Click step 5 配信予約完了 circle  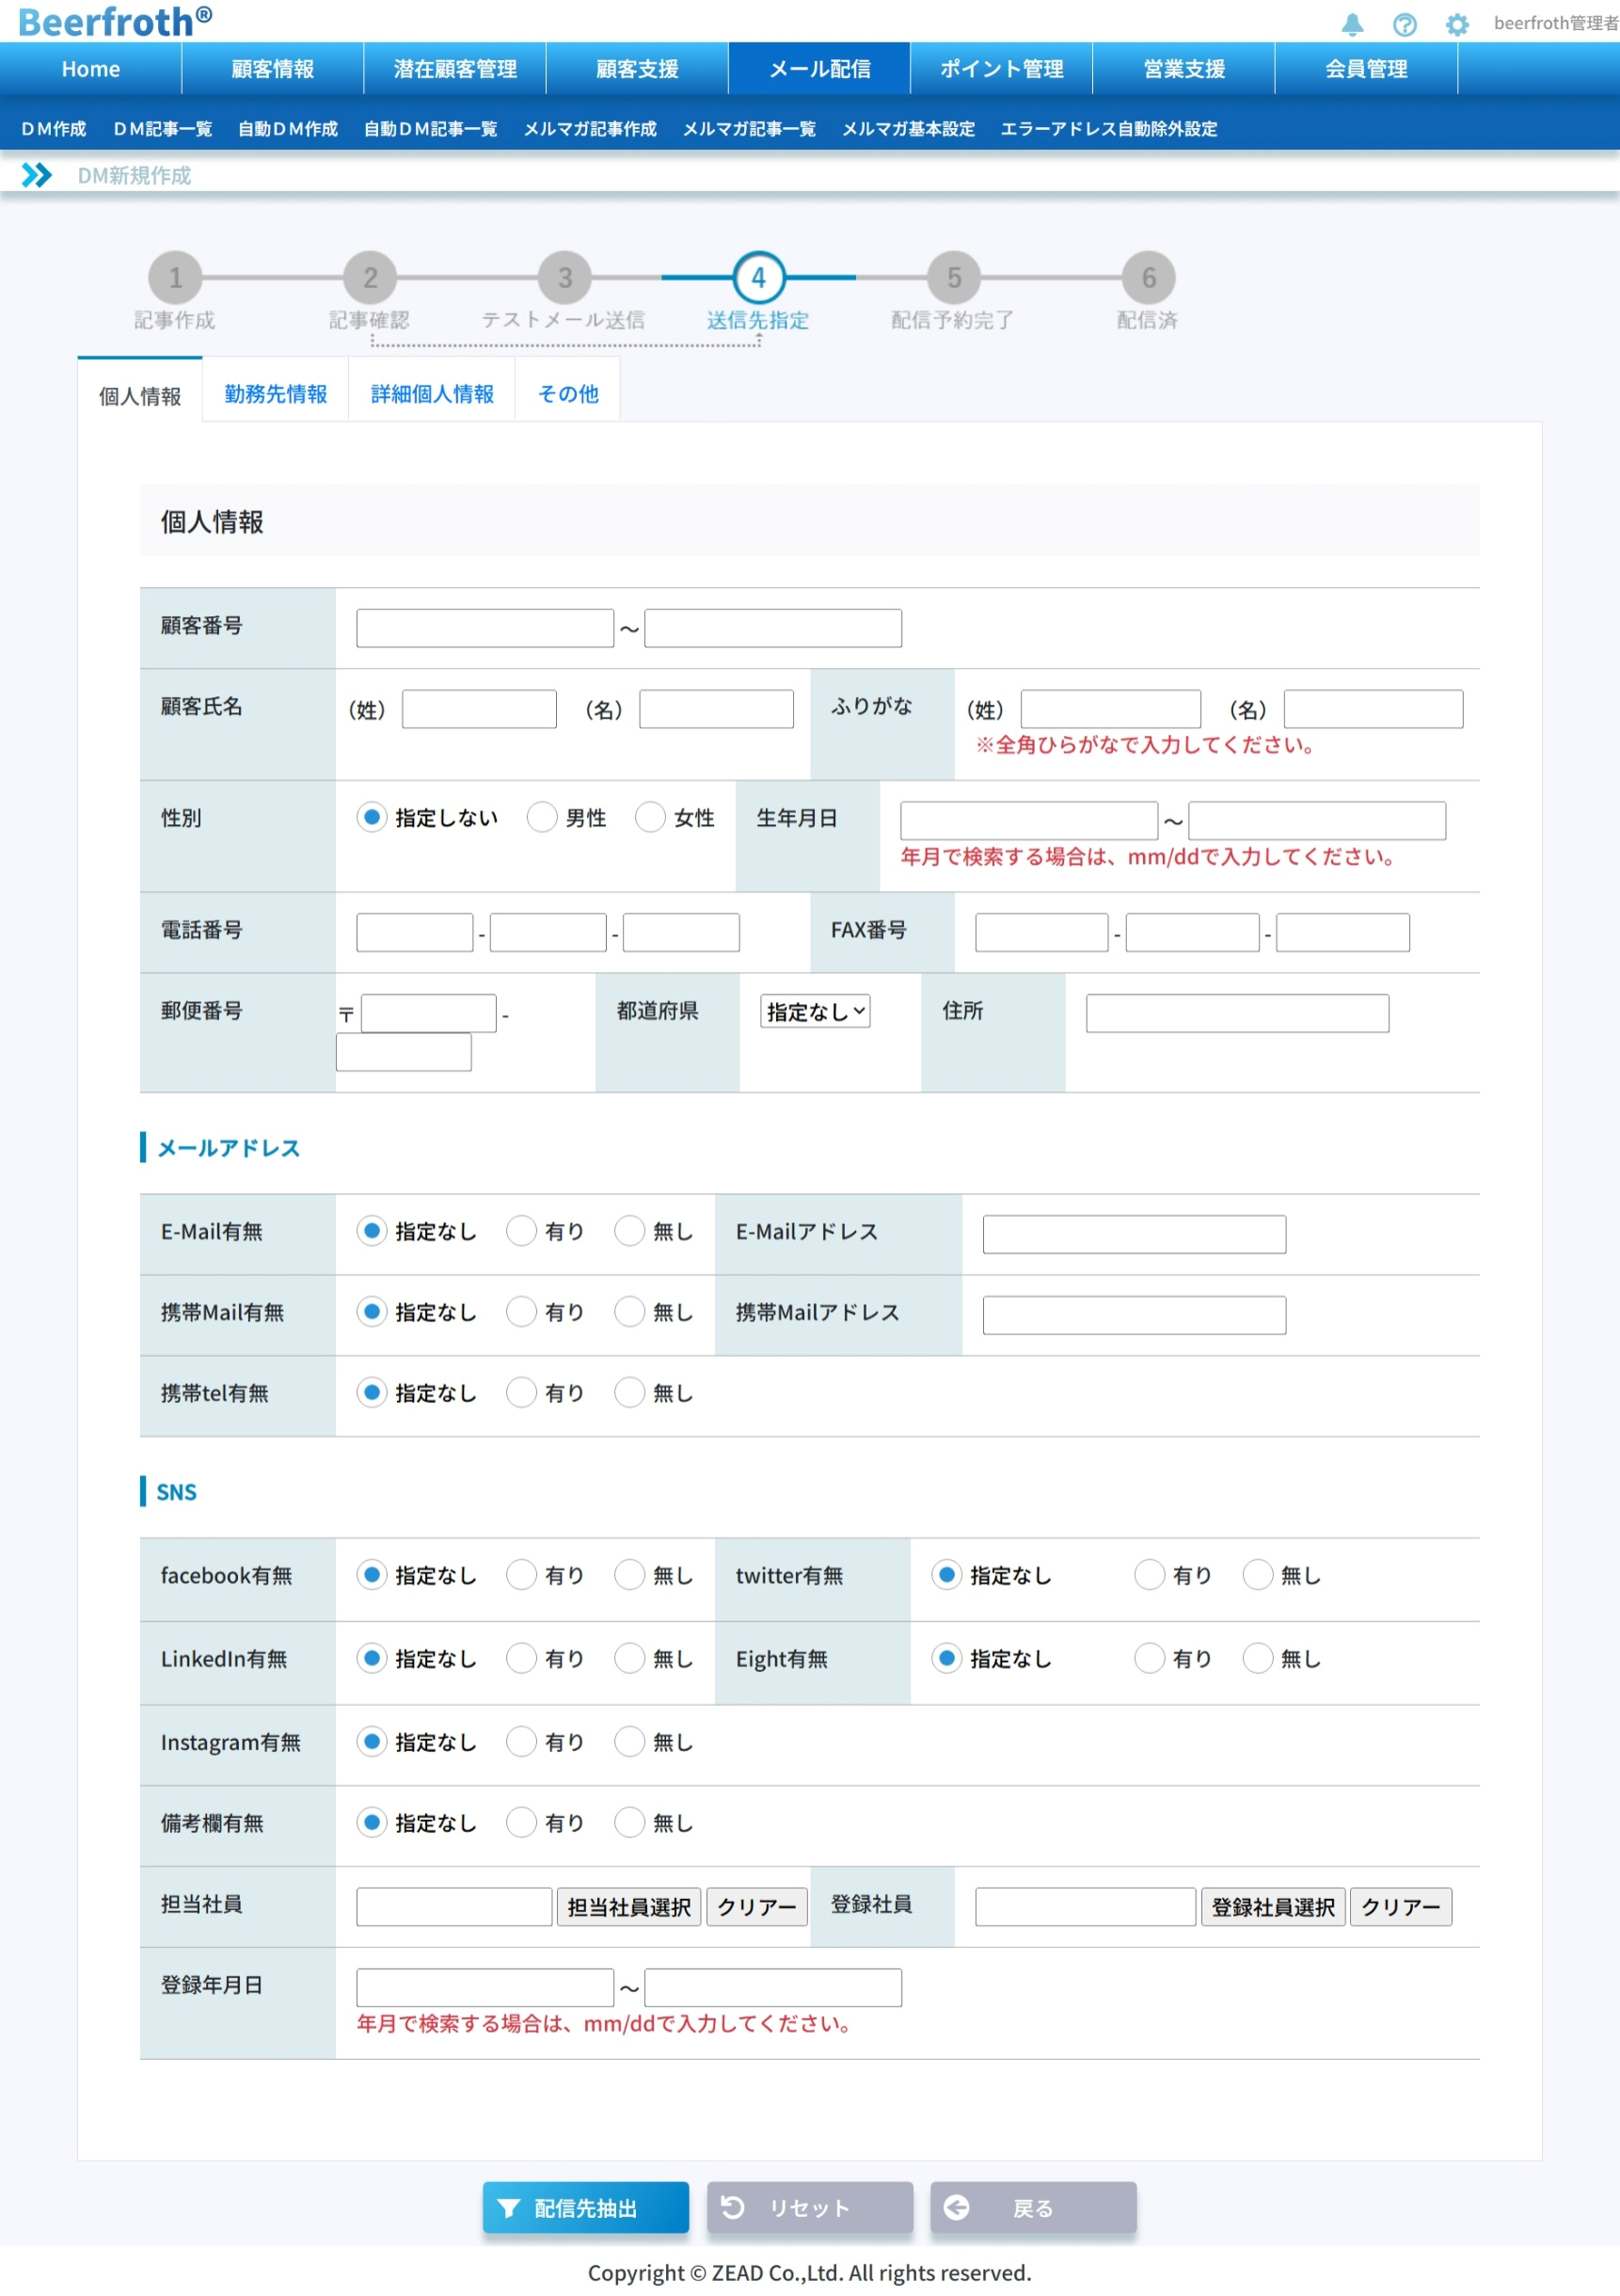954,277
